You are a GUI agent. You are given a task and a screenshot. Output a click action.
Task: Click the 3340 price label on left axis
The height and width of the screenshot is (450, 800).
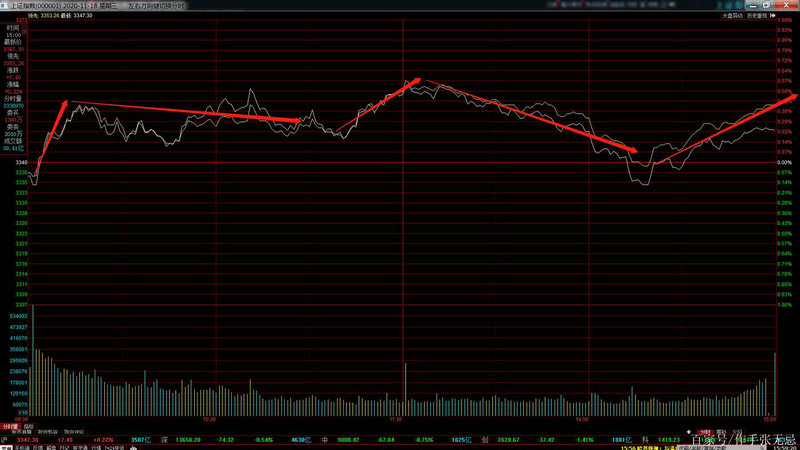tap(21, 162)
